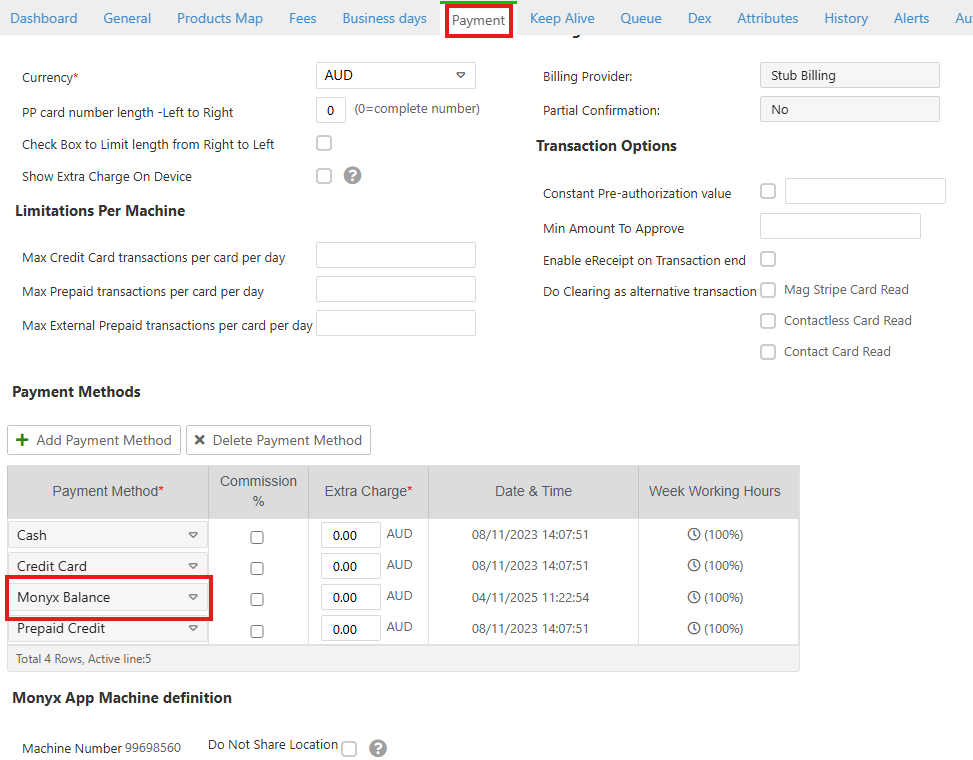The image size is (973, 760).
Task: Open help icon beside Do Not Share Location
Action: pos(378,748)
